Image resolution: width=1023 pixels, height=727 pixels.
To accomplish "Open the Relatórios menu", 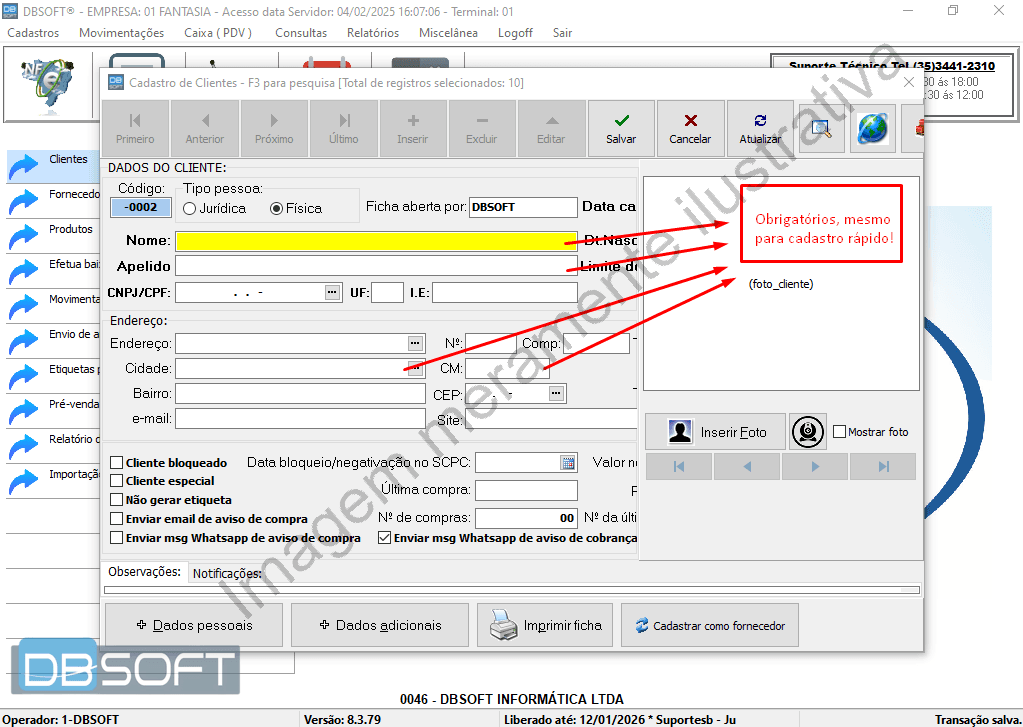I will coord(372,32).
